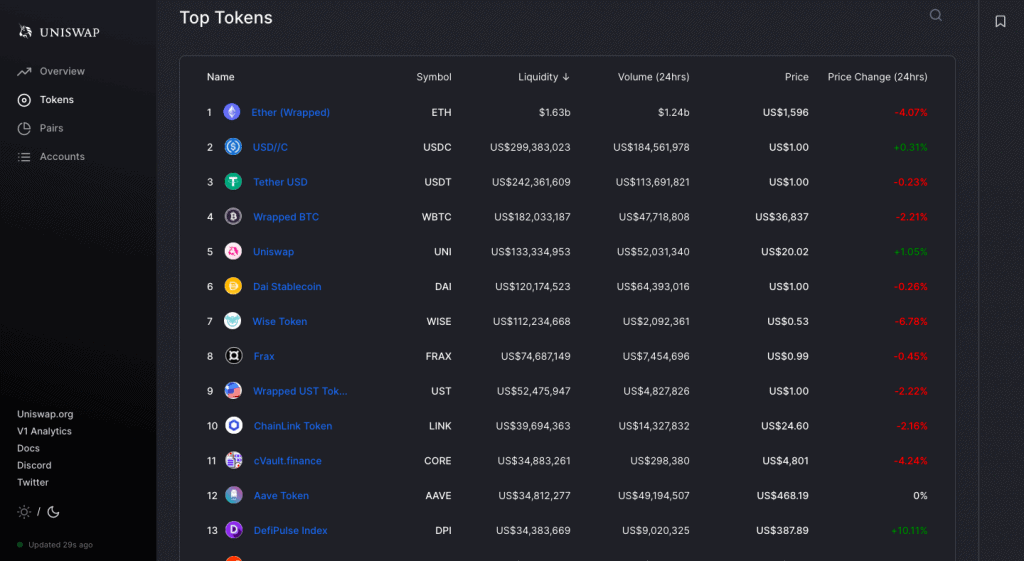Open the Docs link
The width and height of the screenshot is (1024, 561).
[29, 448]
